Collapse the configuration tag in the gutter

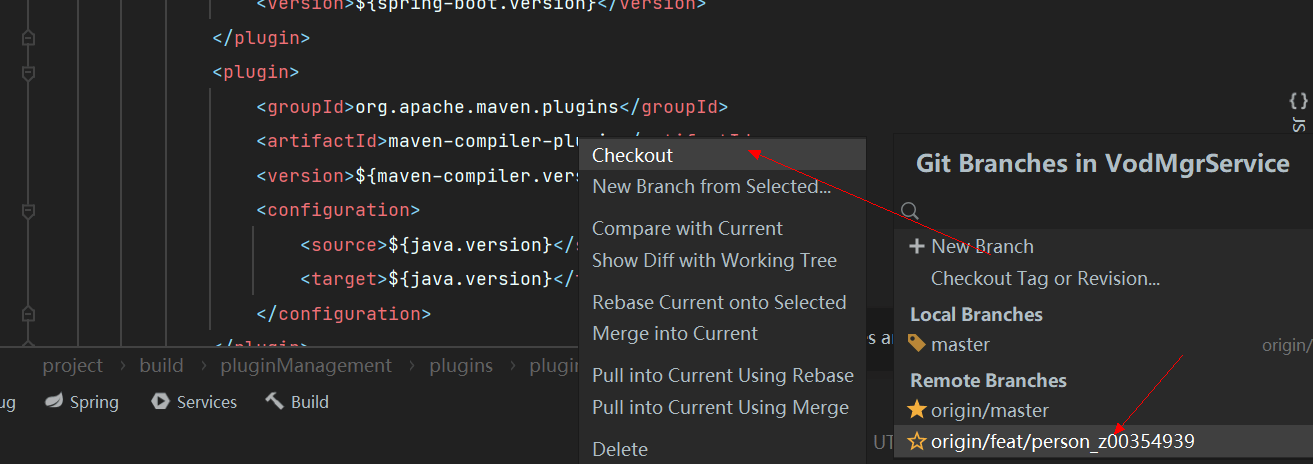(x=28, y=211)
